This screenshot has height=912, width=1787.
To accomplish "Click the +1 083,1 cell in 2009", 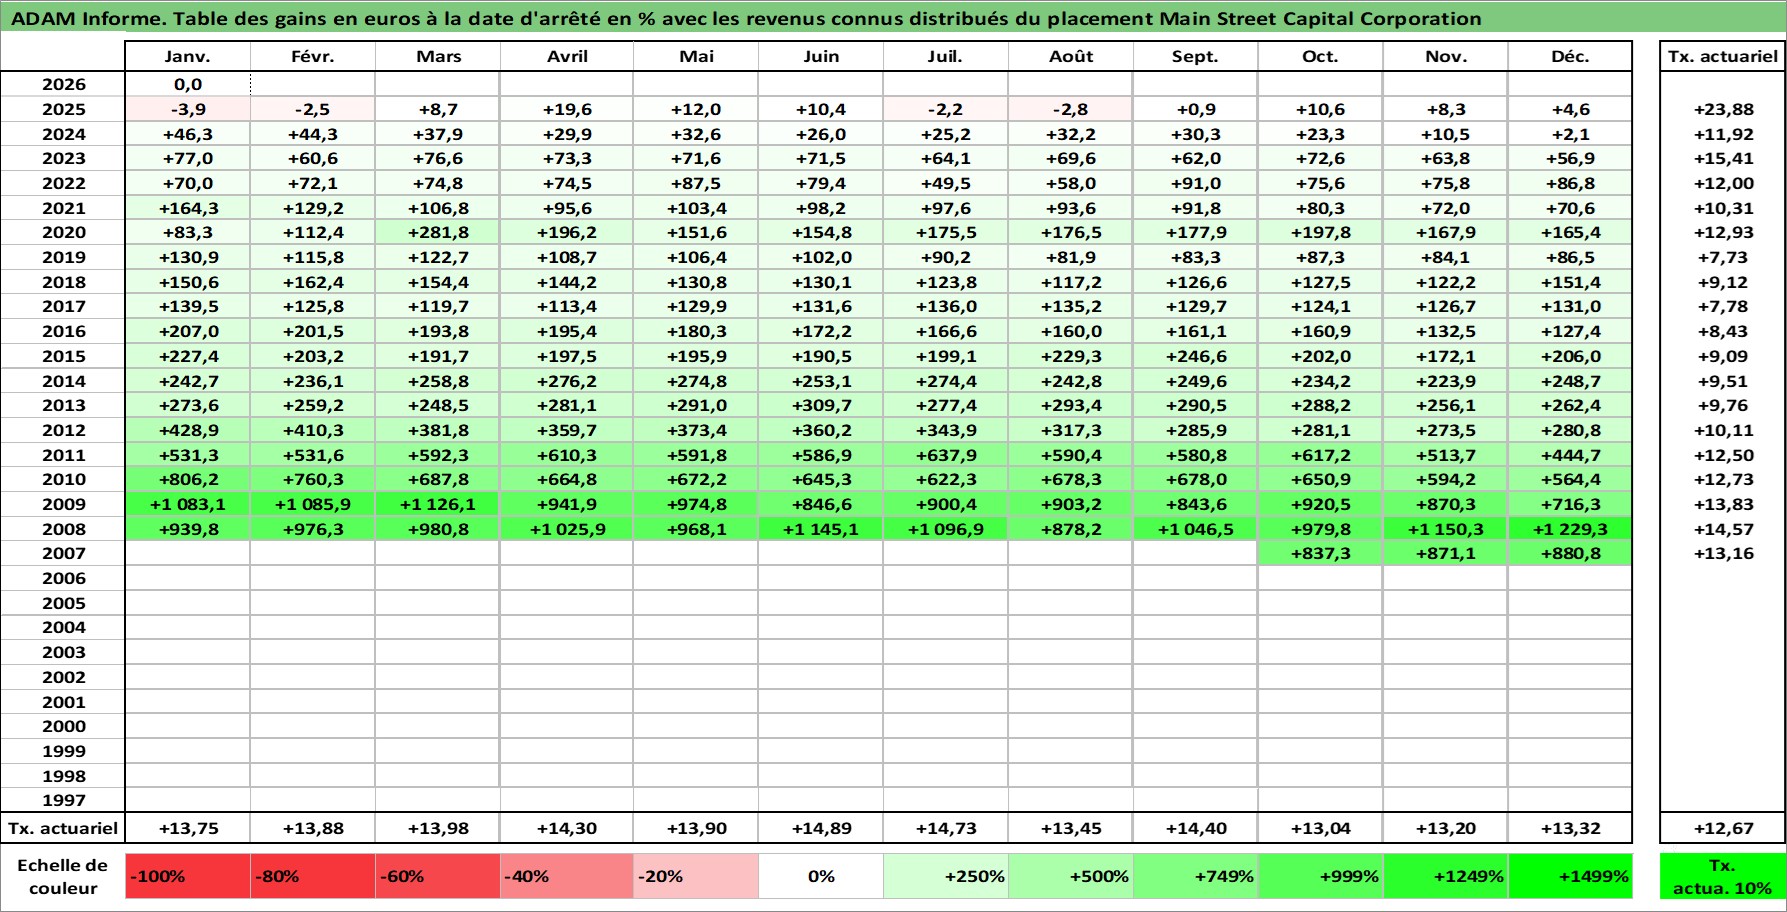I will coord(188,504).
